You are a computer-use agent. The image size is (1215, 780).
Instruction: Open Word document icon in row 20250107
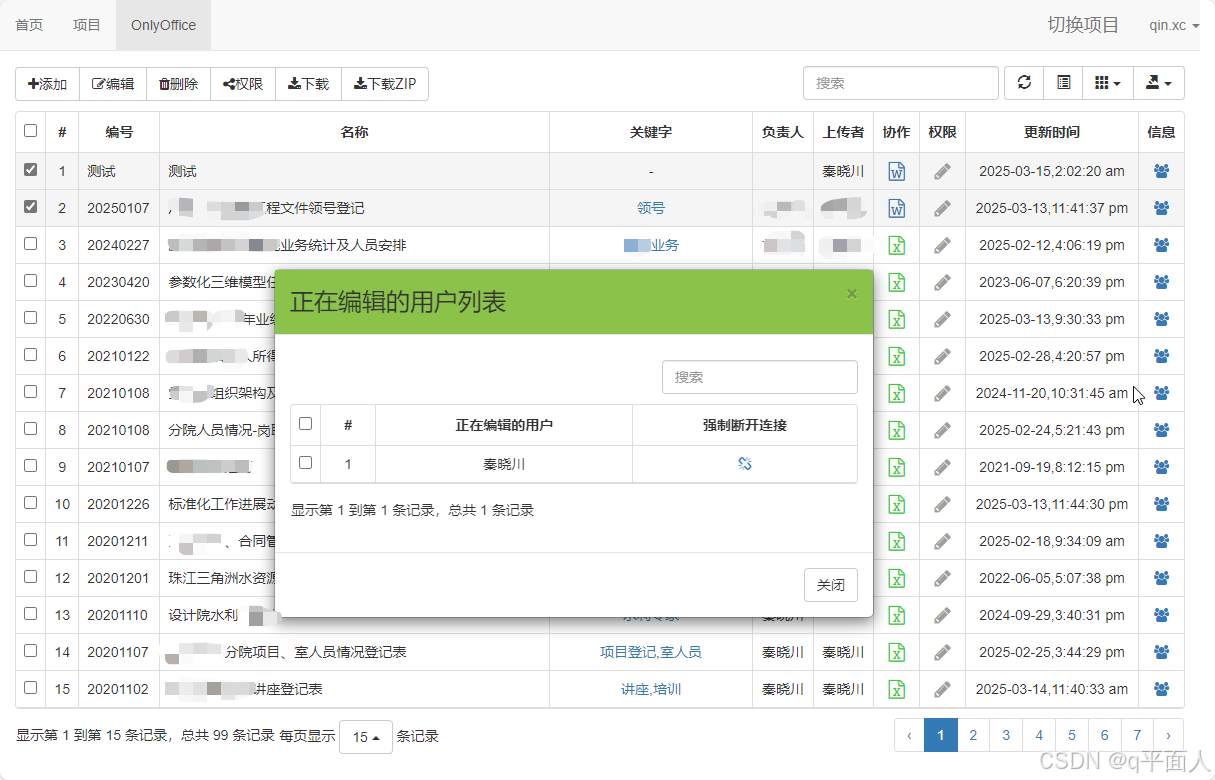pyautogui.click(x=897, y=208)
